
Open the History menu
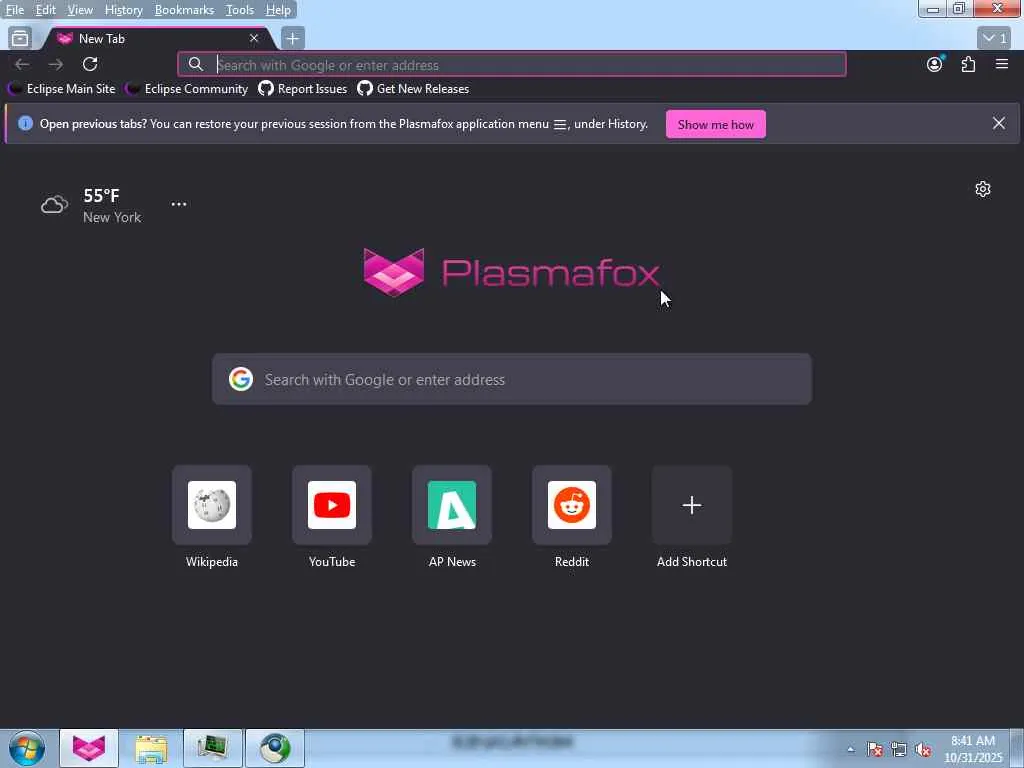[123, 10]
